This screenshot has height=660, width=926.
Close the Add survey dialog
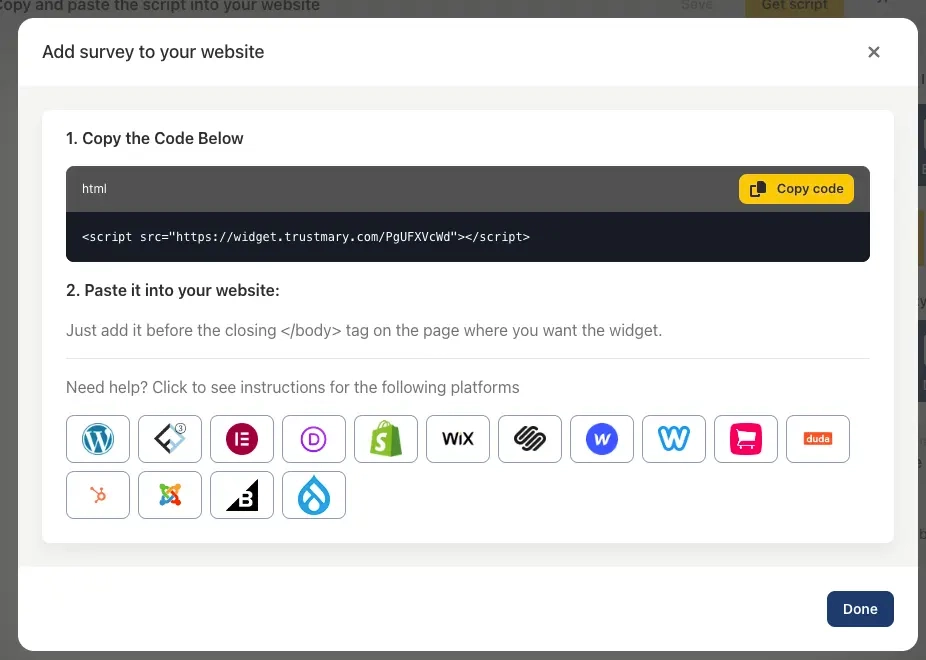tap(874, 52)
